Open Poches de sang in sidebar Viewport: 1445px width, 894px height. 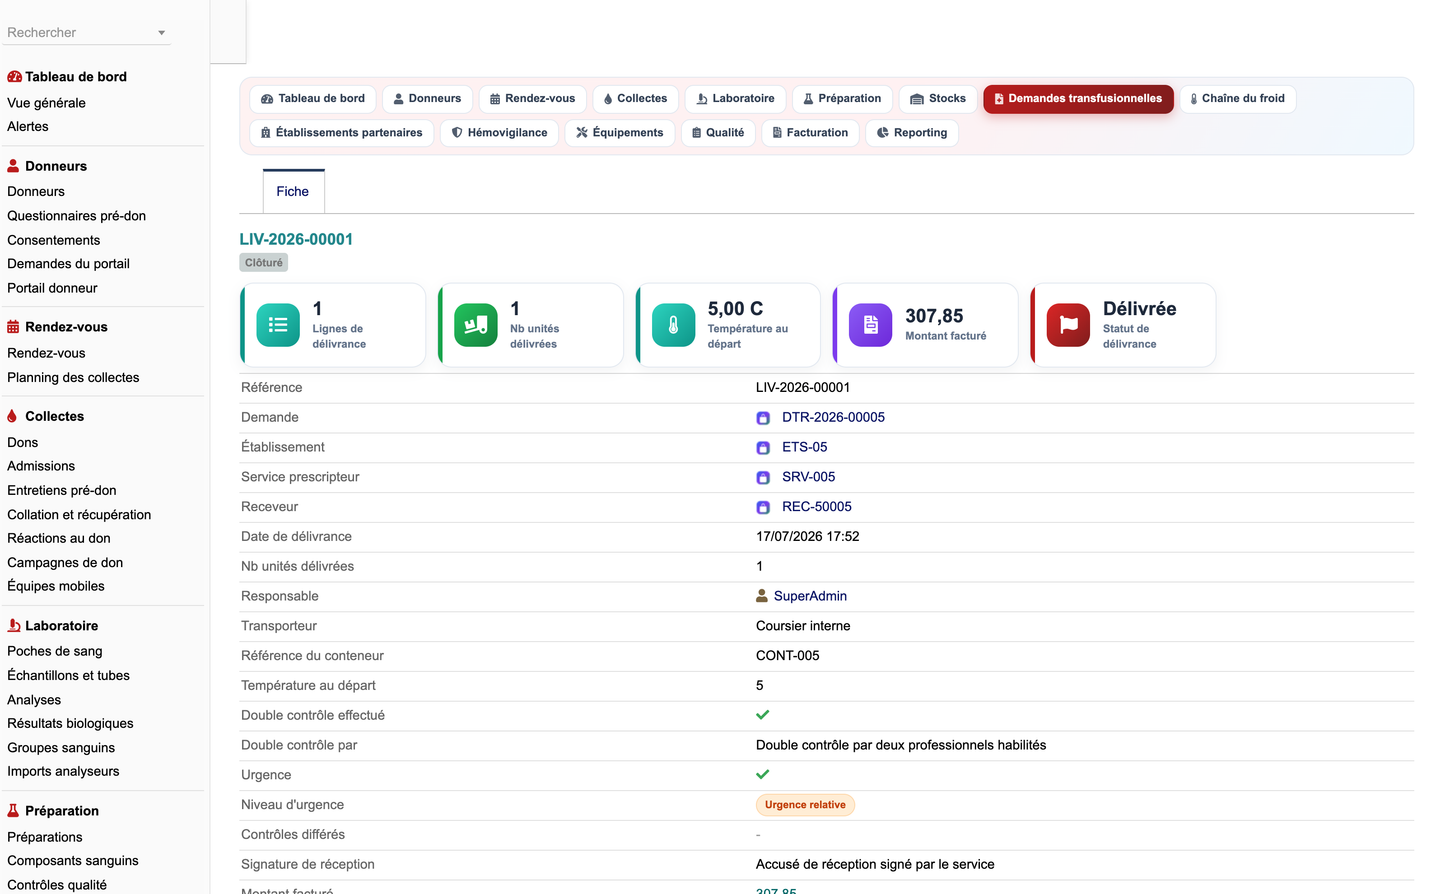55,652
